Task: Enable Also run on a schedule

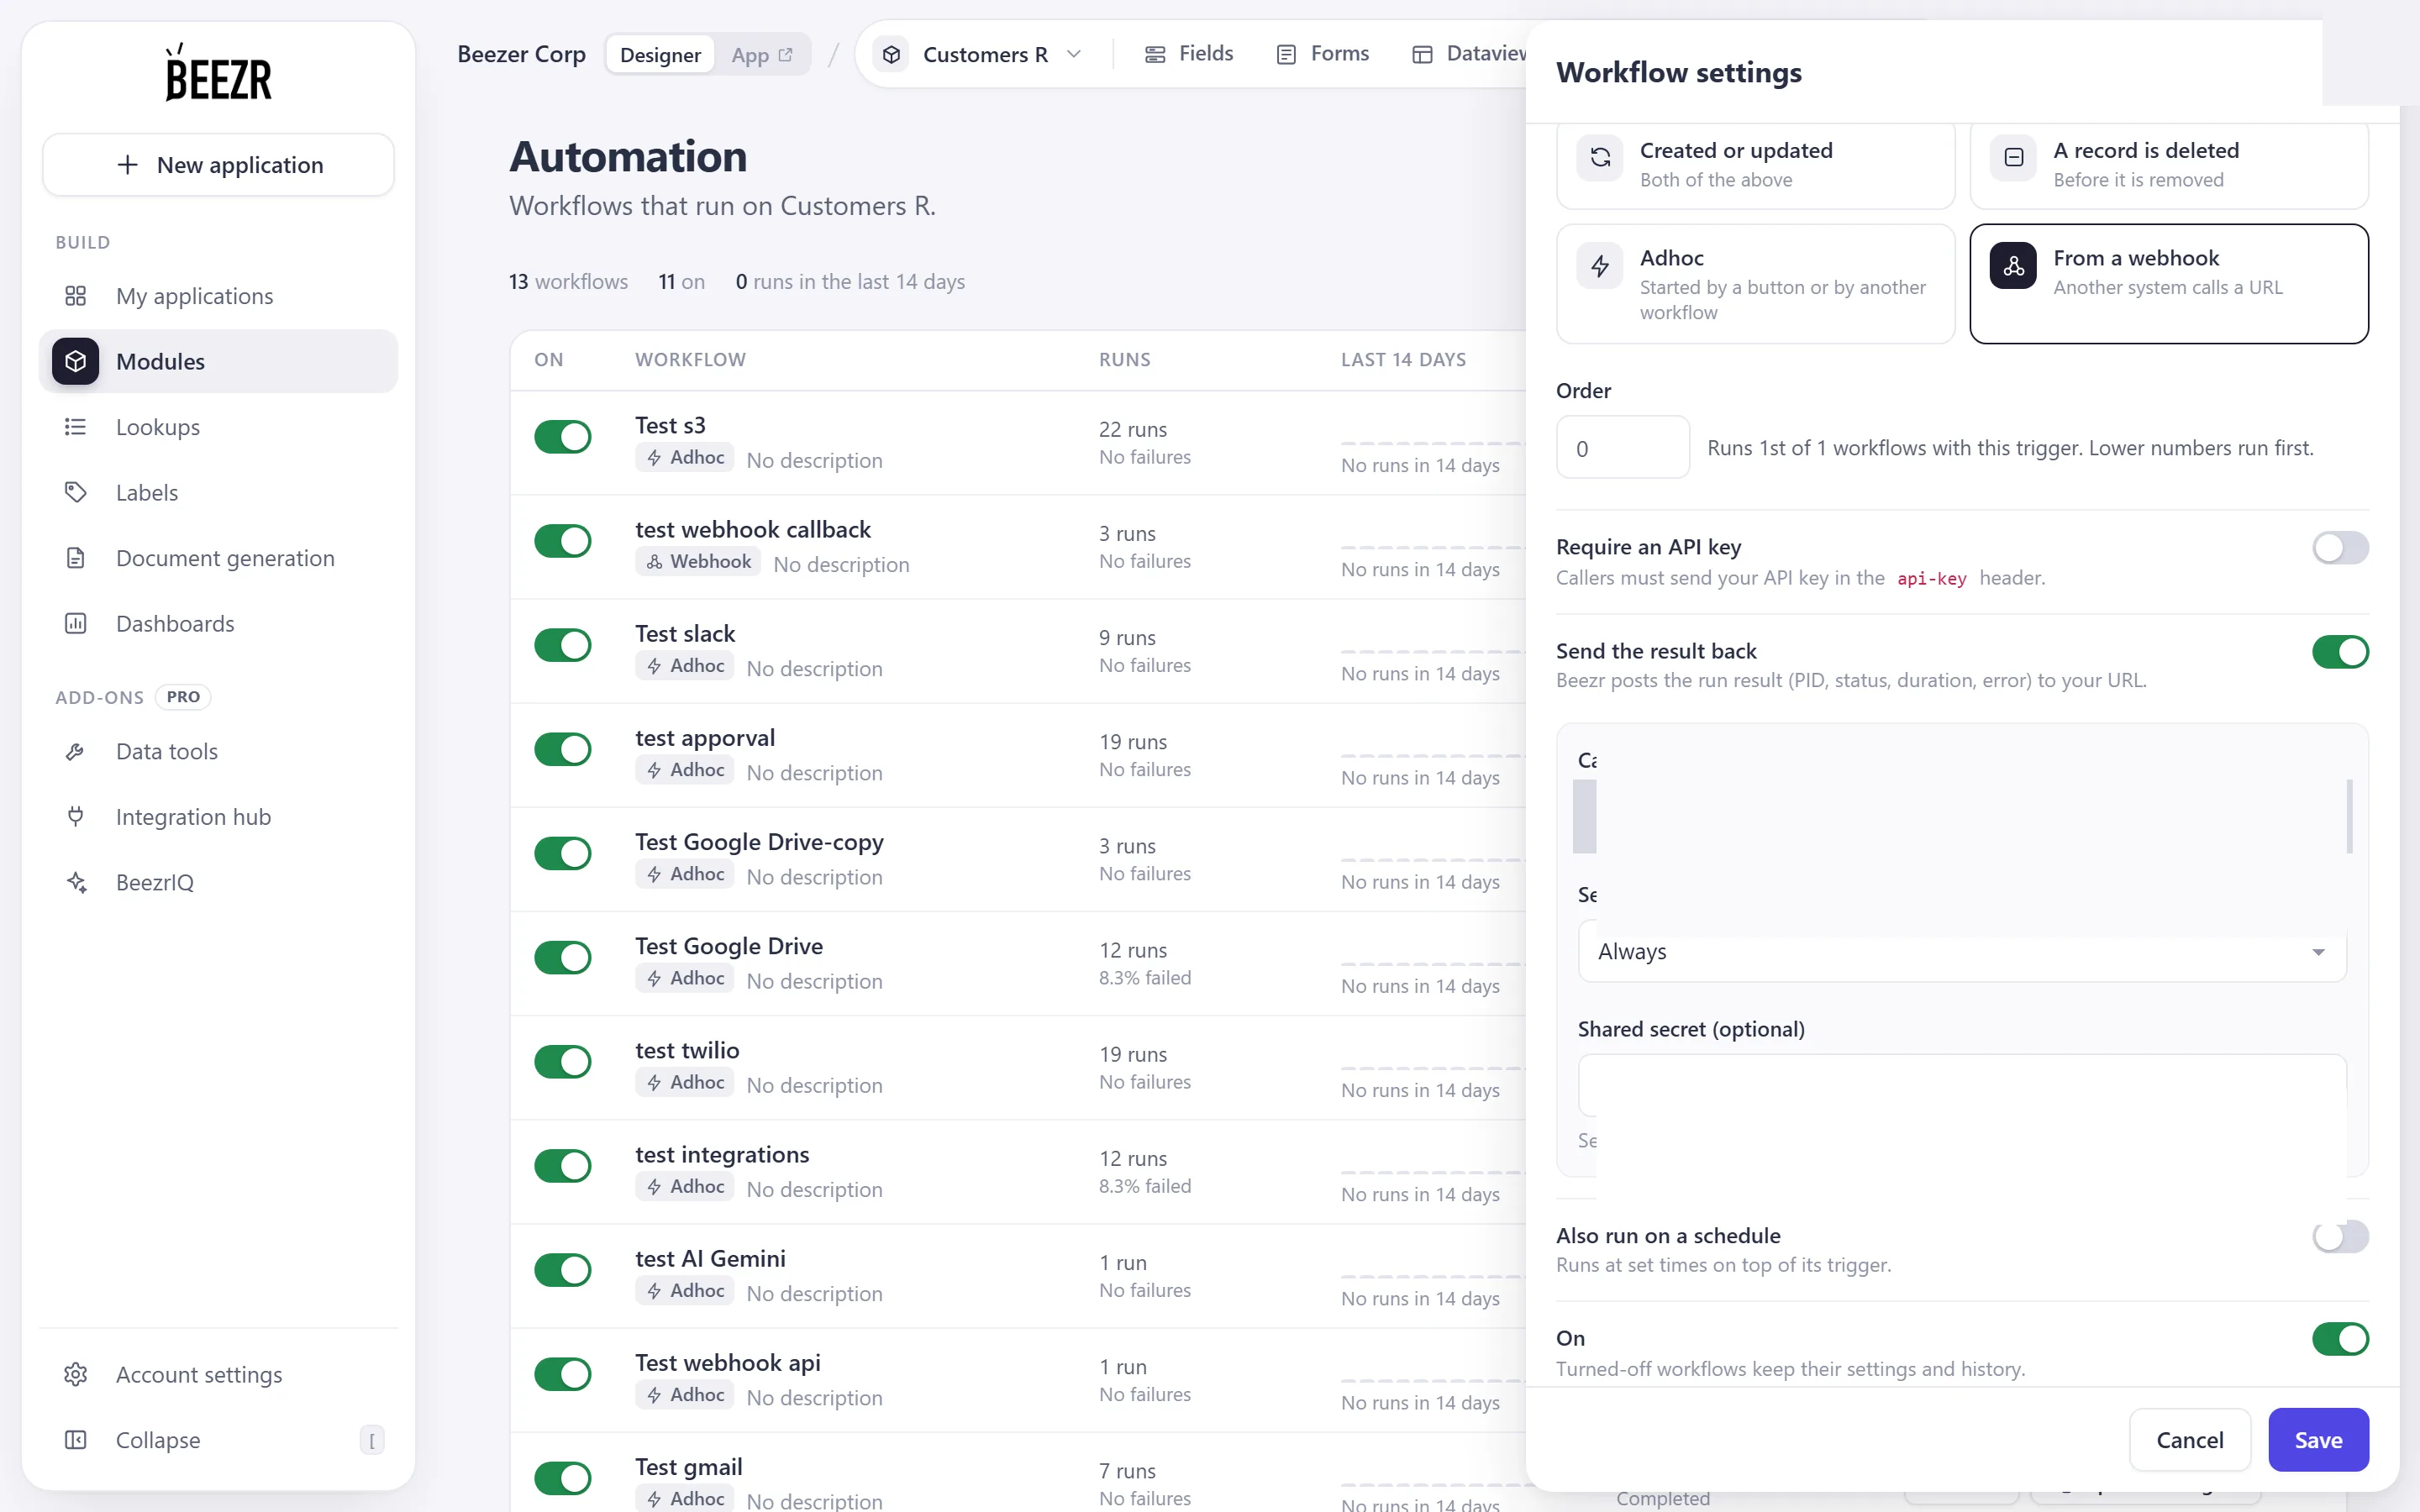Action: coord(2340,1237)
